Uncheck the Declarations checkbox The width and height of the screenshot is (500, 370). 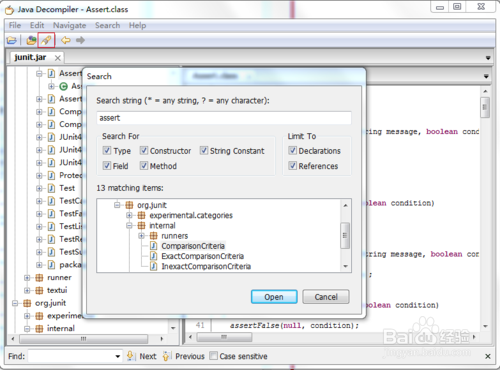[292, 151]
